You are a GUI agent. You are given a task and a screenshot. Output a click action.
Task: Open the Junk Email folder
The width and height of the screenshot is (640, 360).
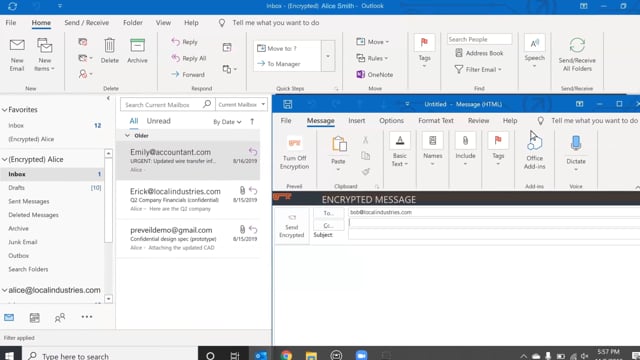point(23,242)
